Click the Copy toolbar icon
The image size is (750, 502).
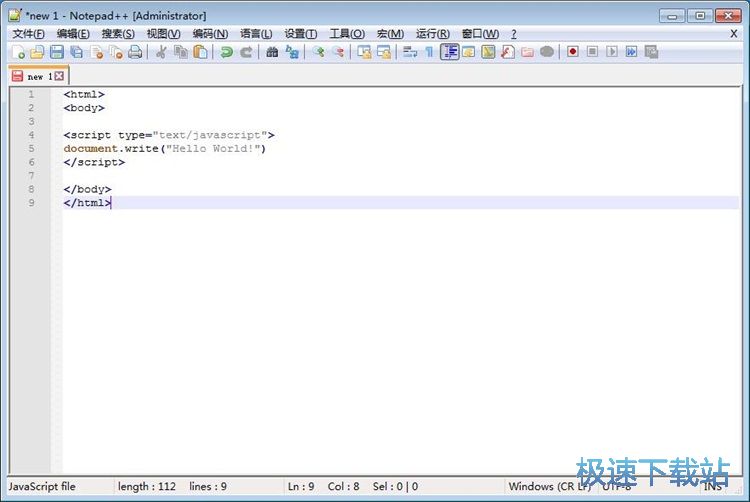[181, 52]
